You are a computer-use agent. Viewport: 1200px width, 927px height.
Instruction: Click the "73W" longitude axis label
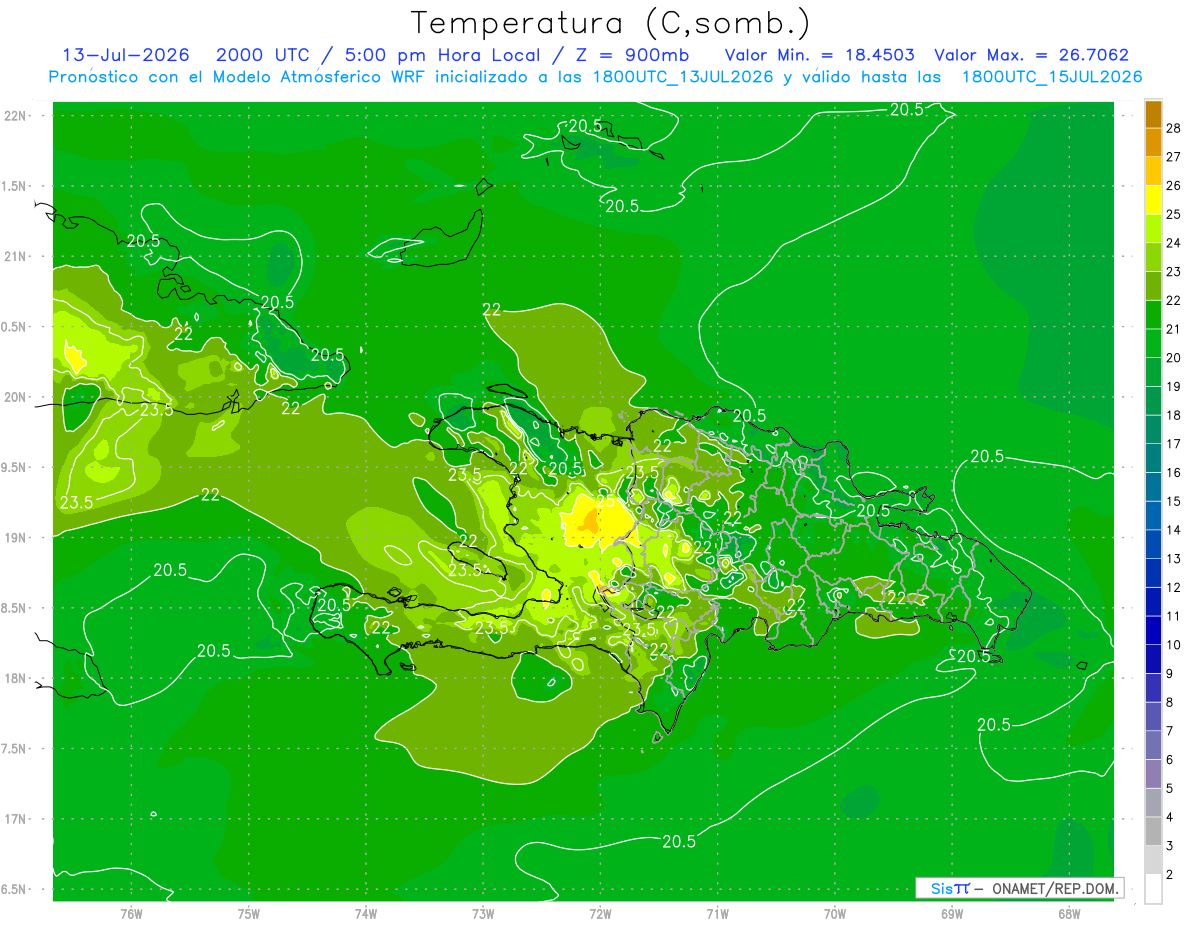click(483, 914)
